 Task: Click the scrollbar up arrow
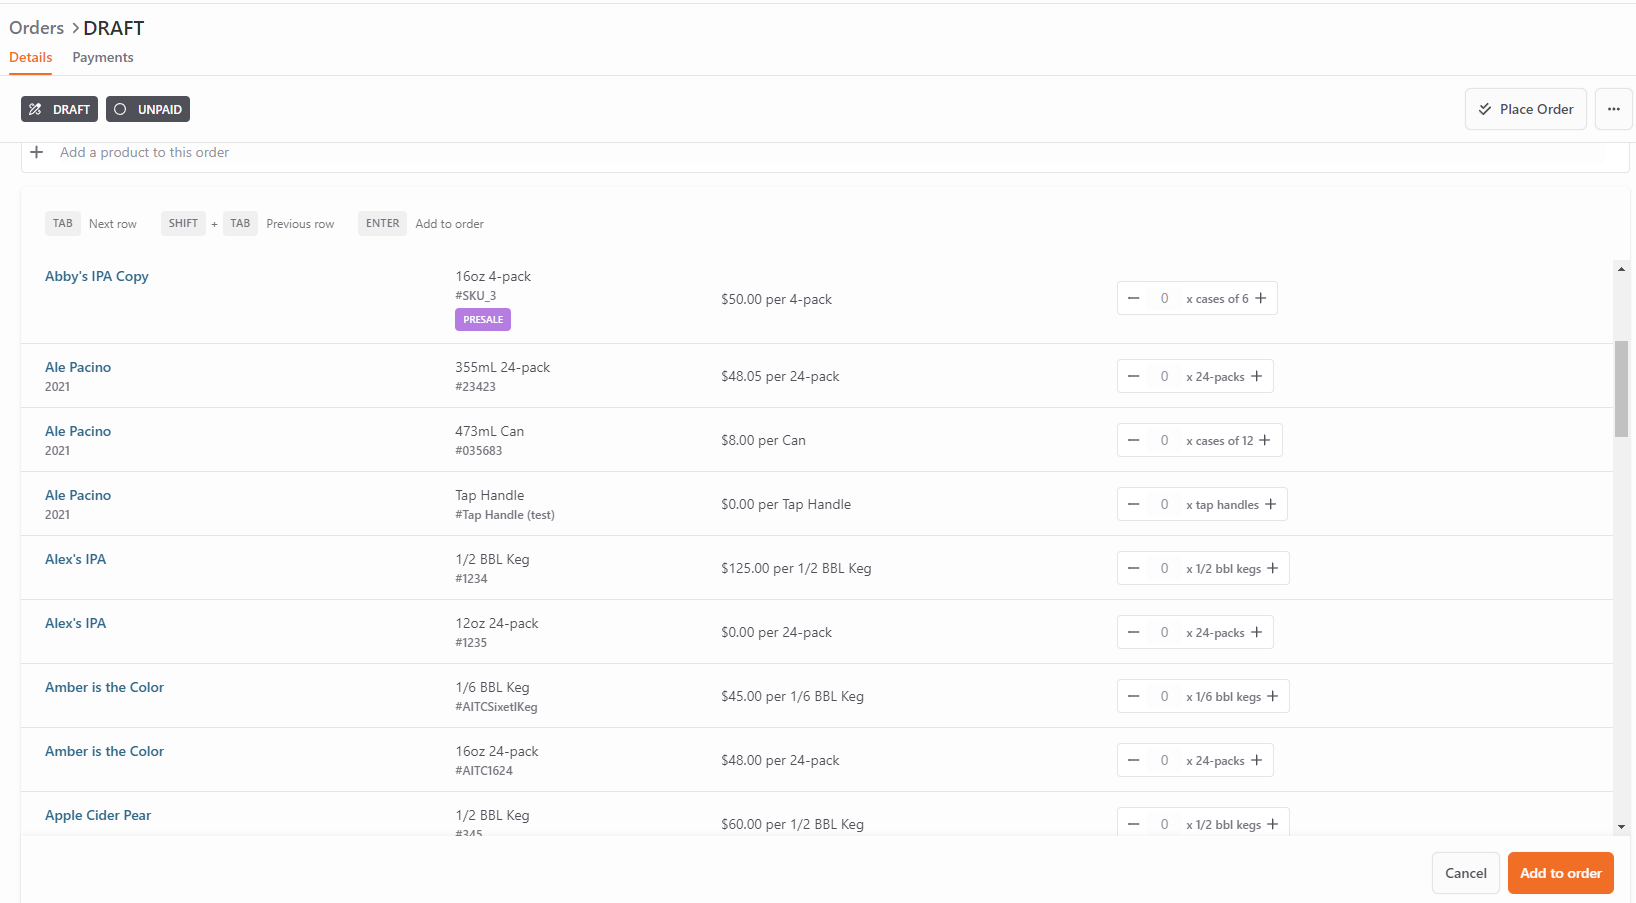(x=1622, y=269)
